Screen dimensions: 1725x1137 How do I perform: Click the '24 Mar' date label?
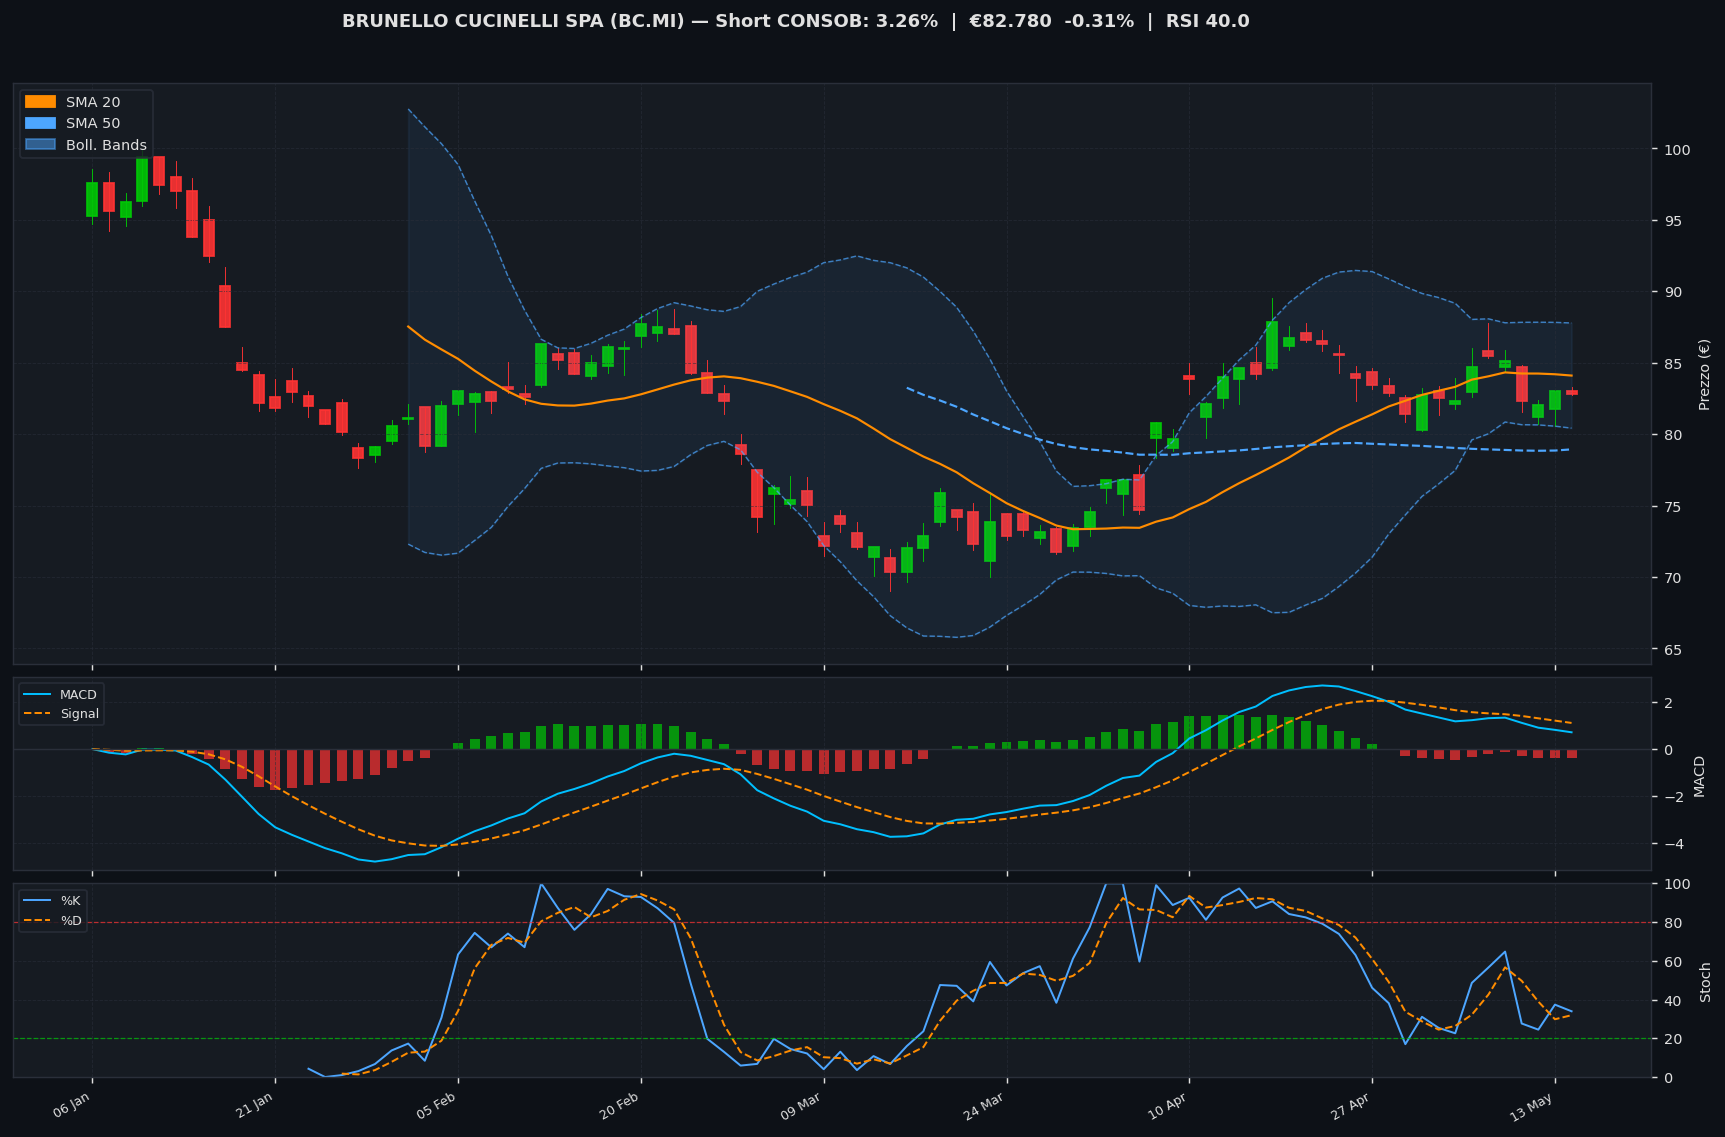pyautogui.click(x=985, y=1105)
